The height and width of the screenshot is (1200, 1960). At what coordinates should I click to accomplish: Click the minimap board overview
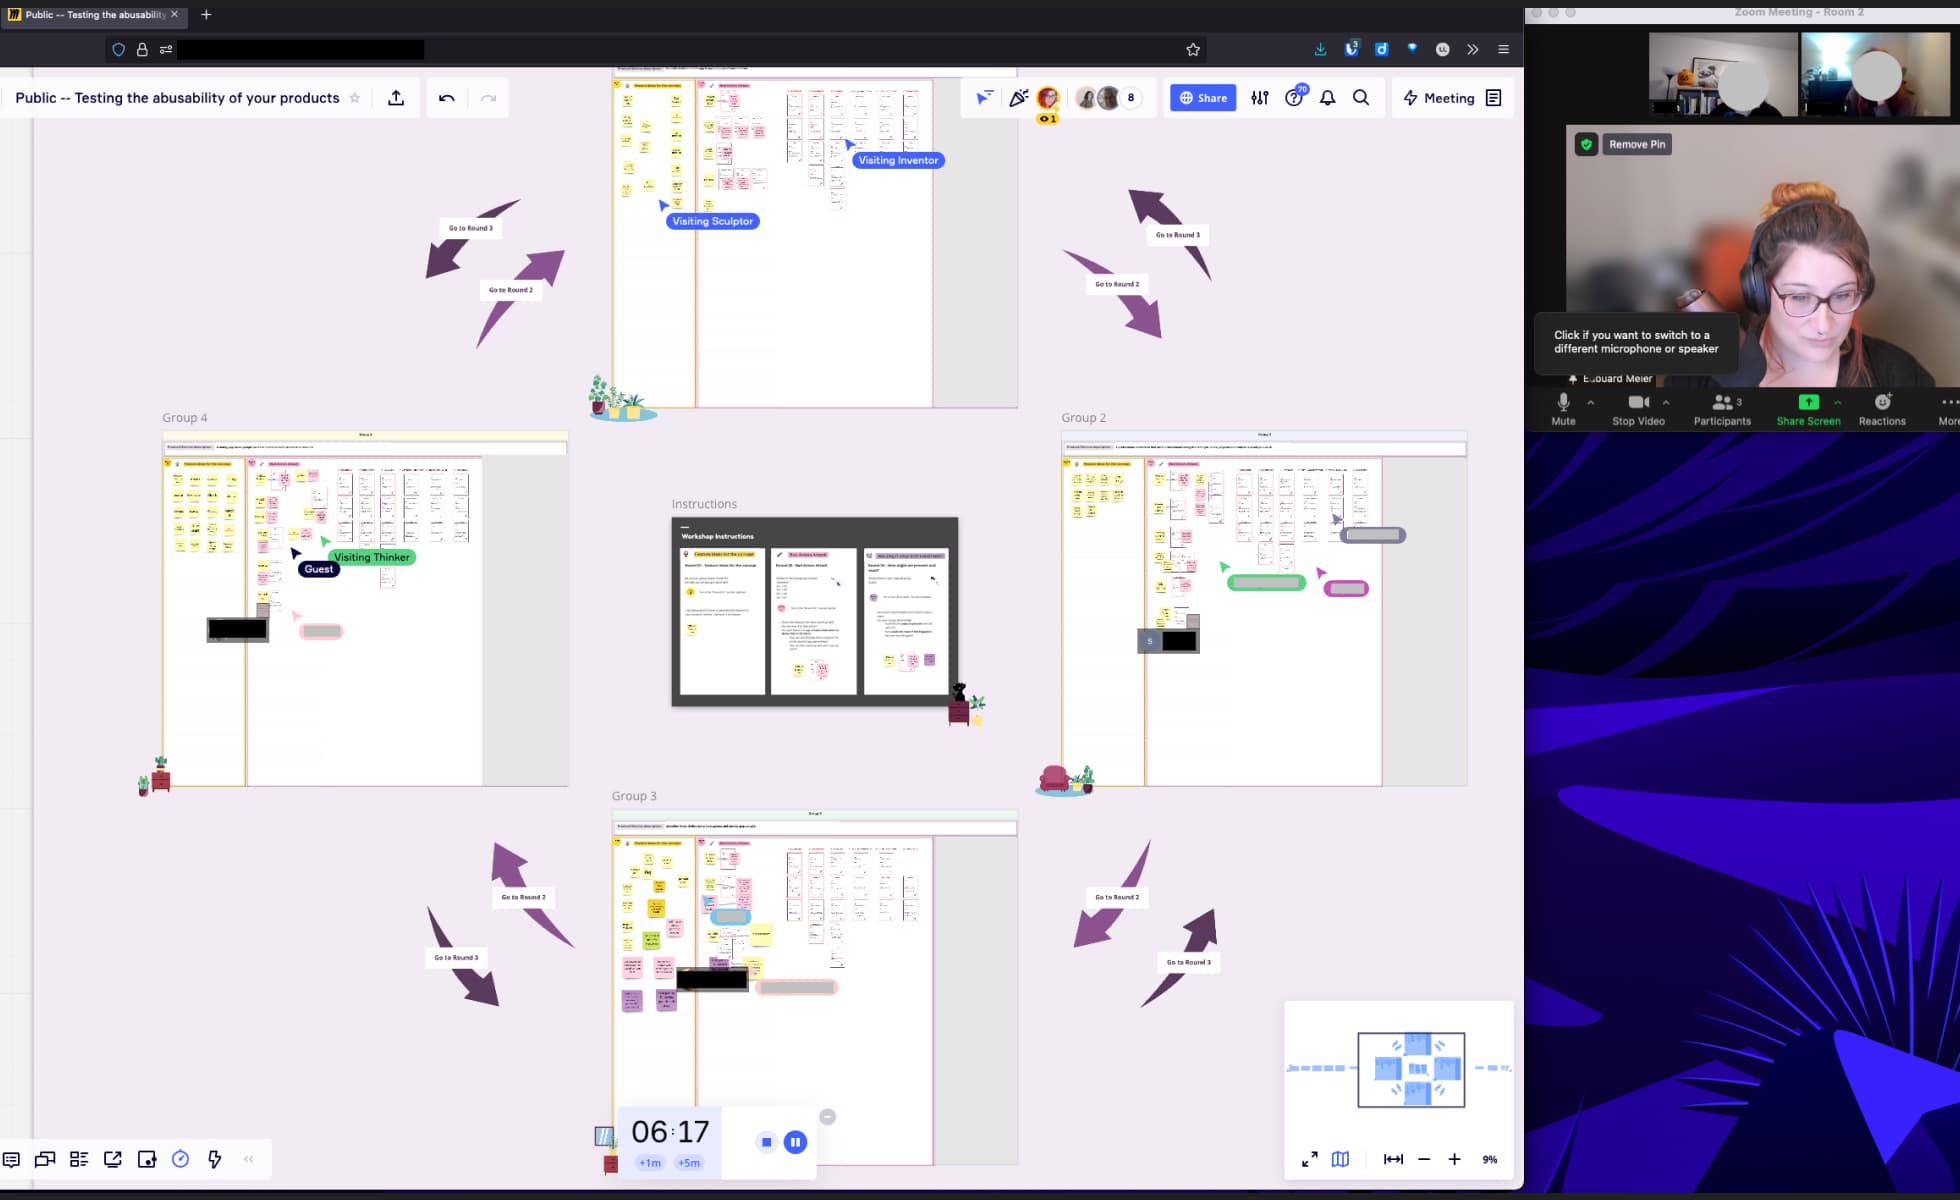(x=1411, y=1069)
